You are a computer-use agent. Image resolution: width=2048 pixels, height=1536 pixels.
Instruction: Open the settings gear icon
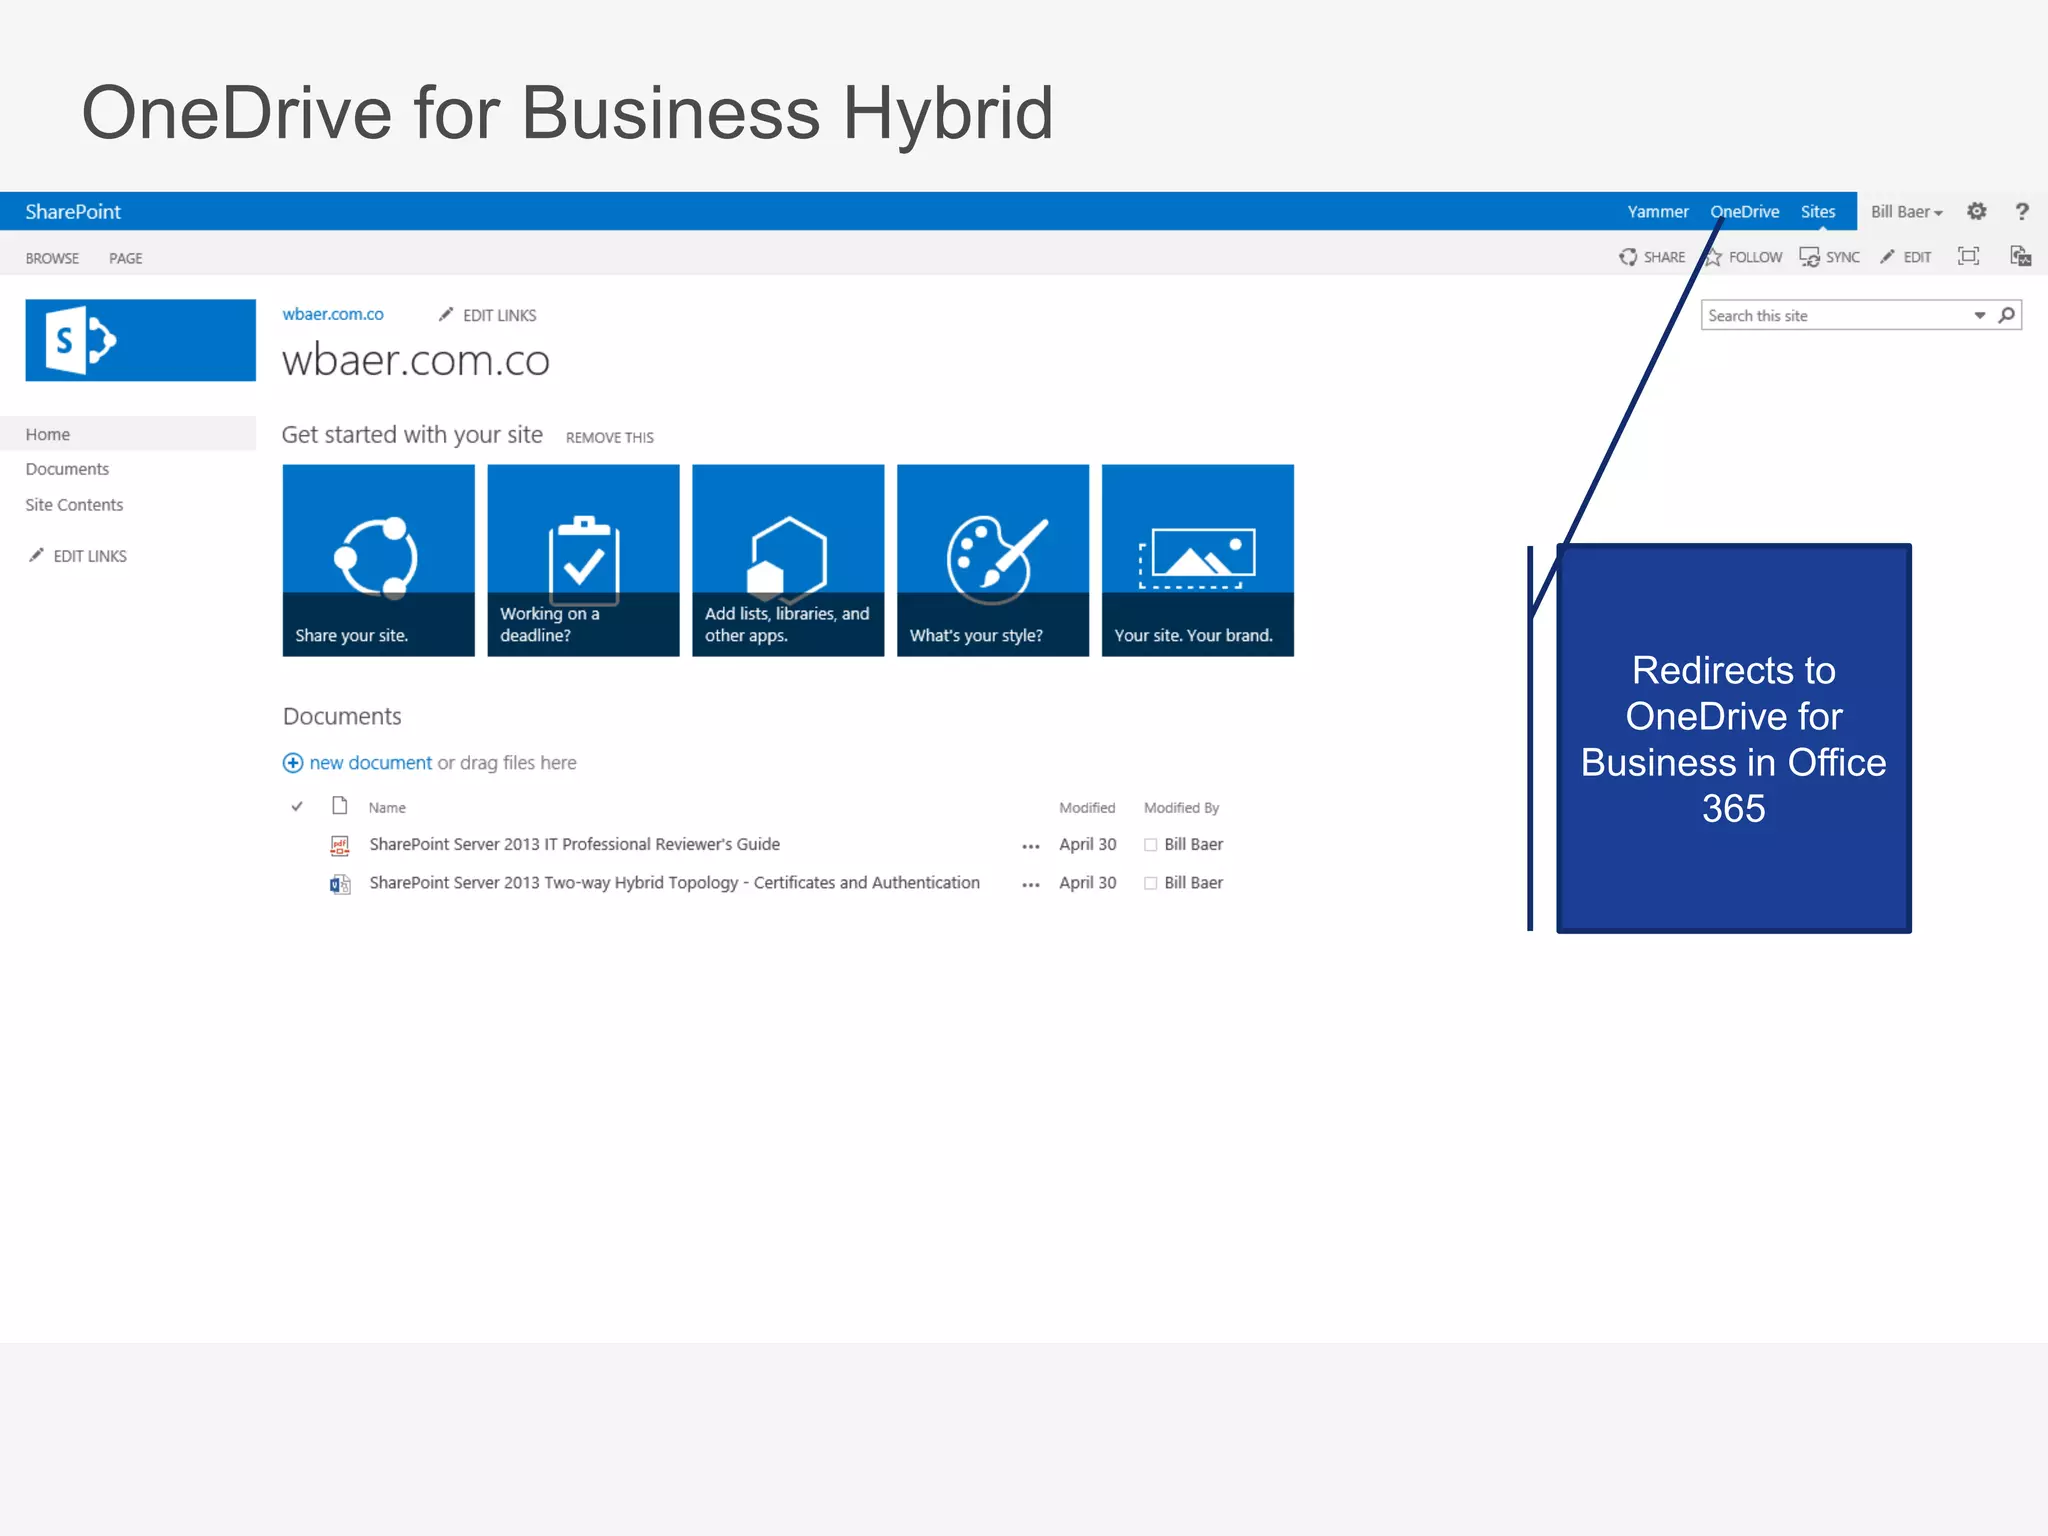pyautogui.click(x=1976, y=211)
